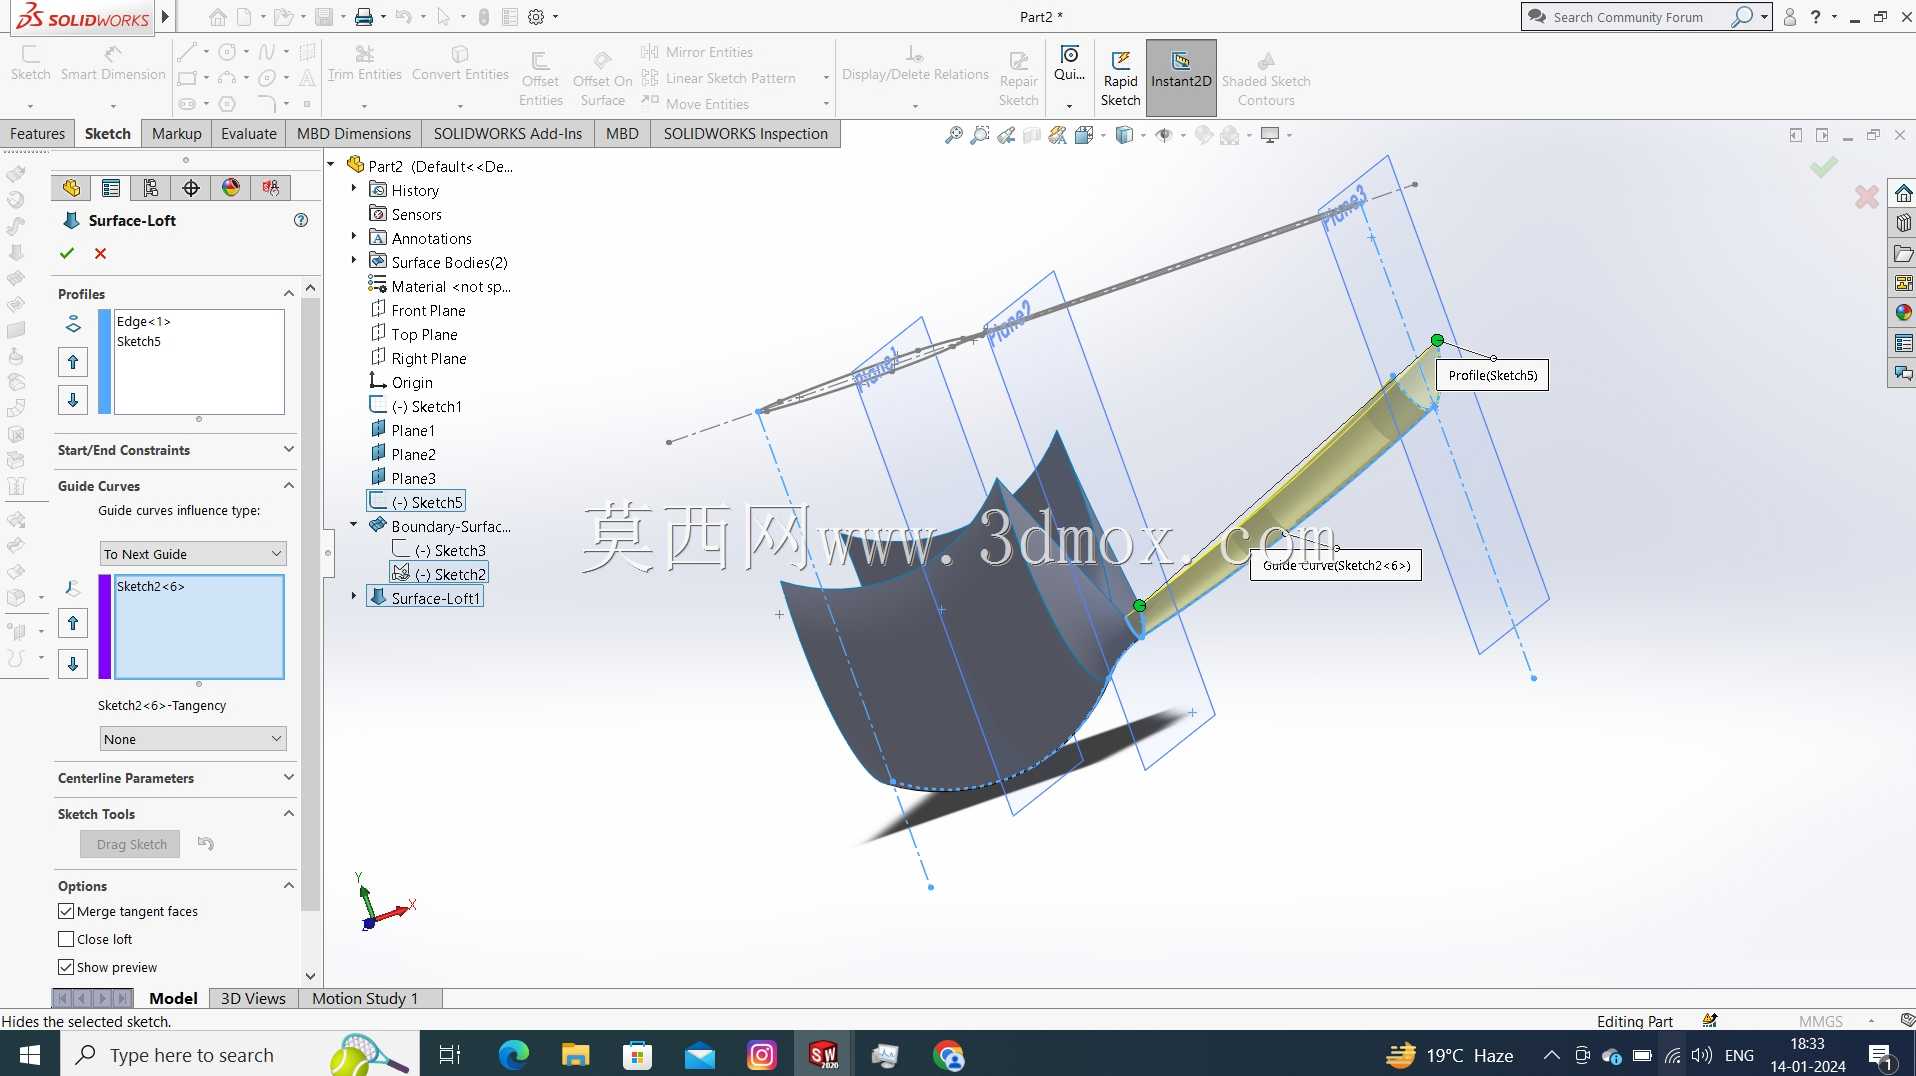This screenshot has width=1916, height=1076.
Task: Open the Display Style cube icon
Action: click(x=1124, y=135)
